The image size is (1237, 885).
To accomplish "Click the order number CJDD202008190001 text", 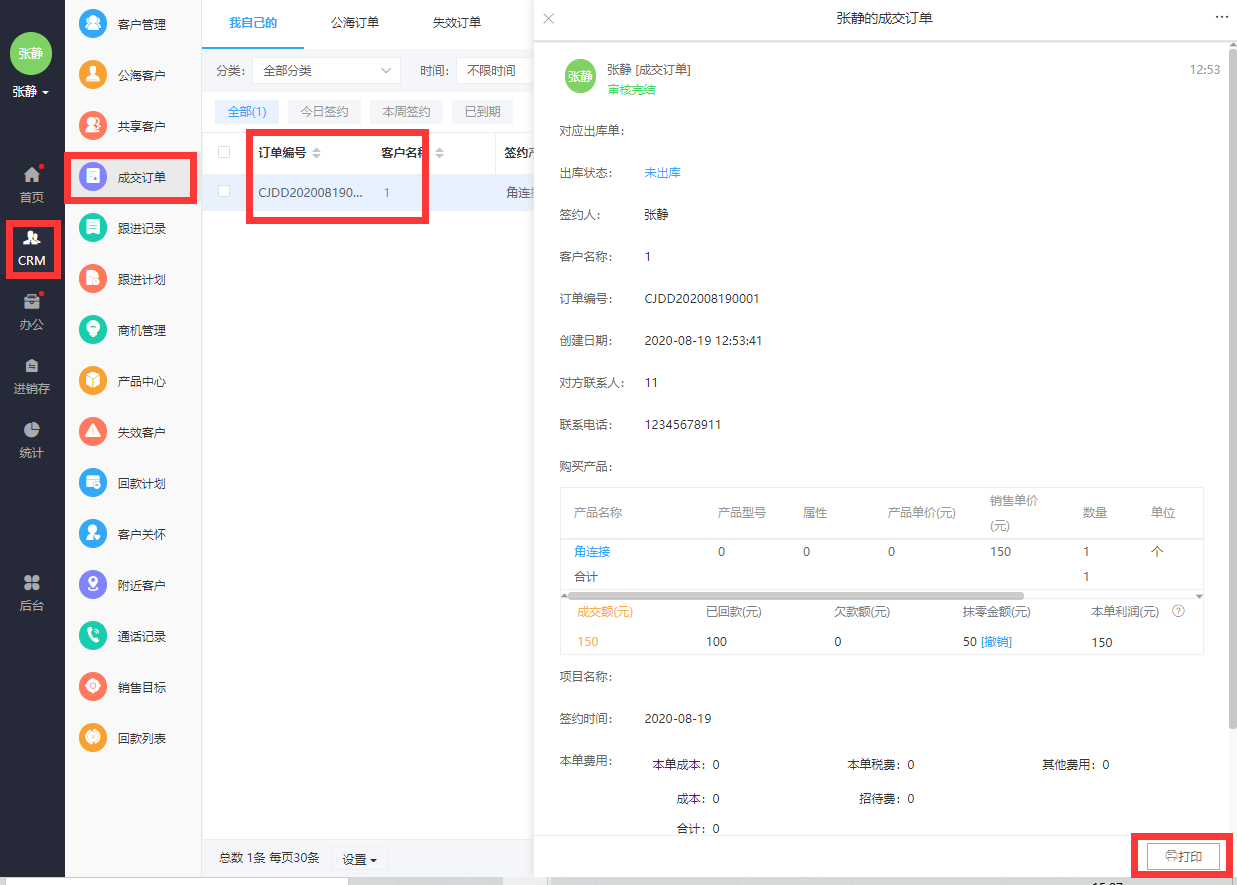I will point(702,299).
